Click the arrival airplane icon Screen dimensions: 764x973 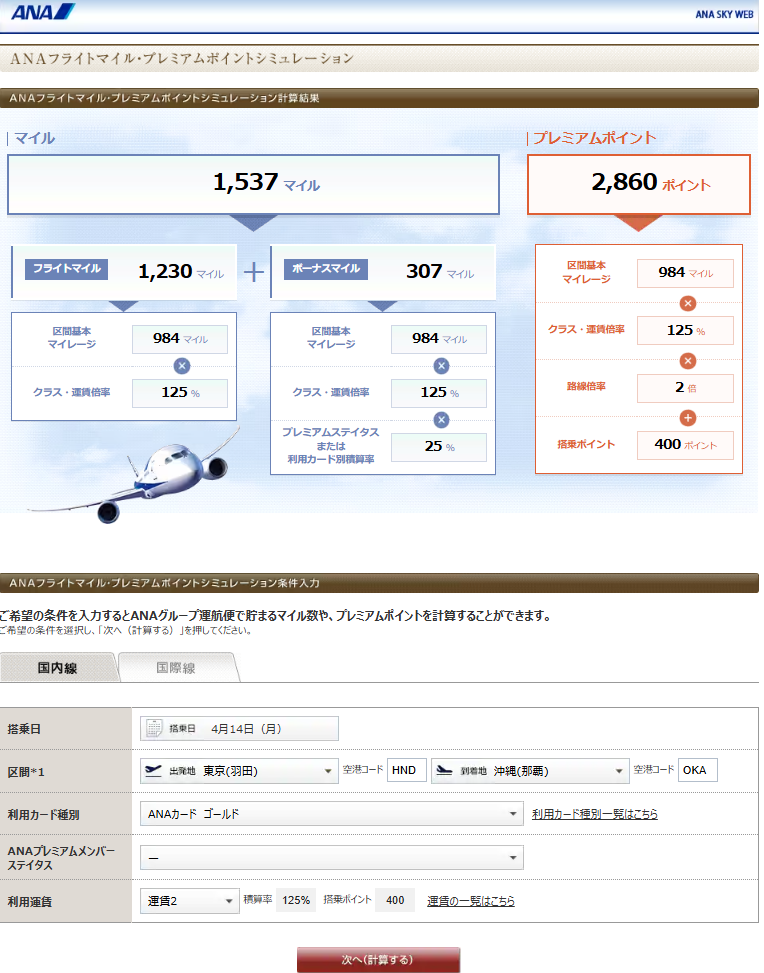(x=444, y=770)
